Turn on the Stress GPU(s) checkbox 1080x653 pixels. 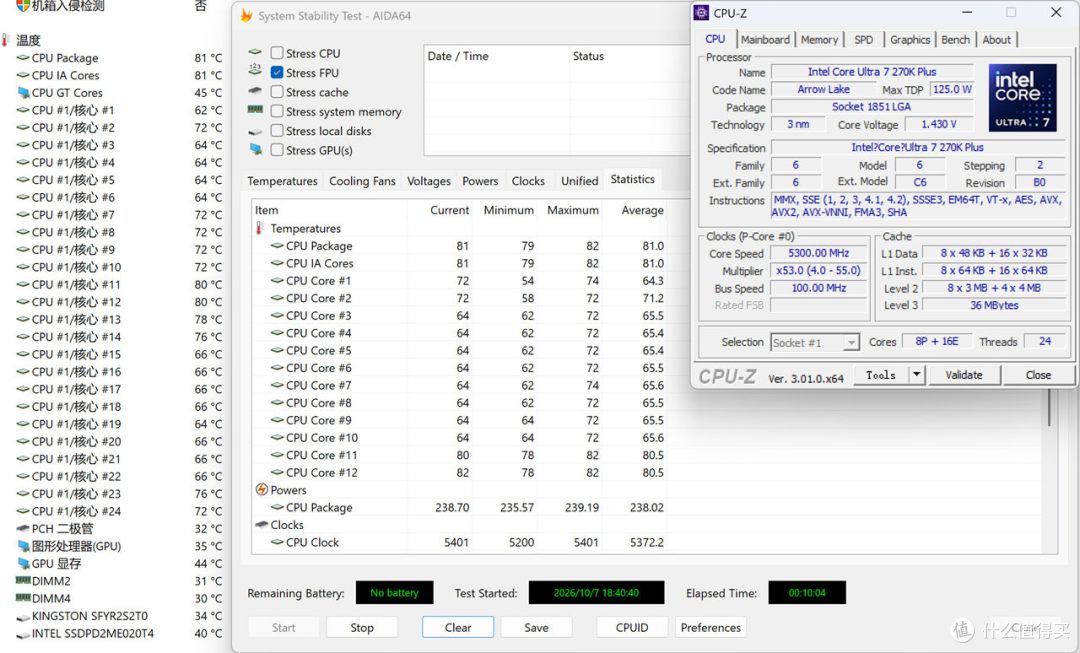coord(277,149)
